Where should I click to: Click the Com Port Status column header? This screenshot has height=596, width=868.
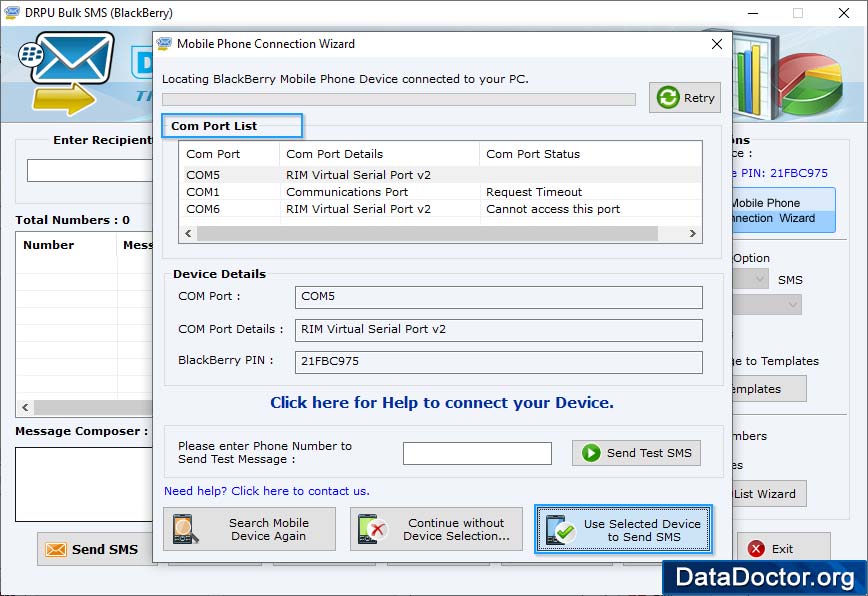591,154
